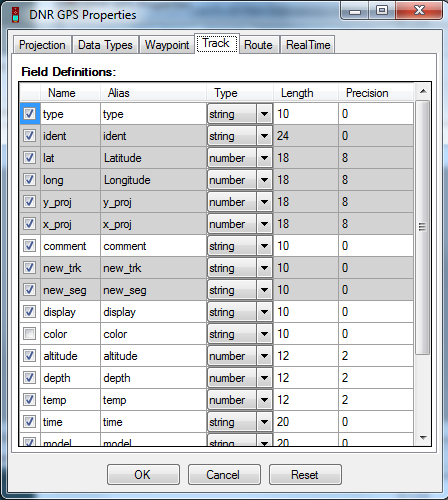This screenshot has height=500, width=448.
Task: Click the Length column header
Action: [x=306, y=93]
